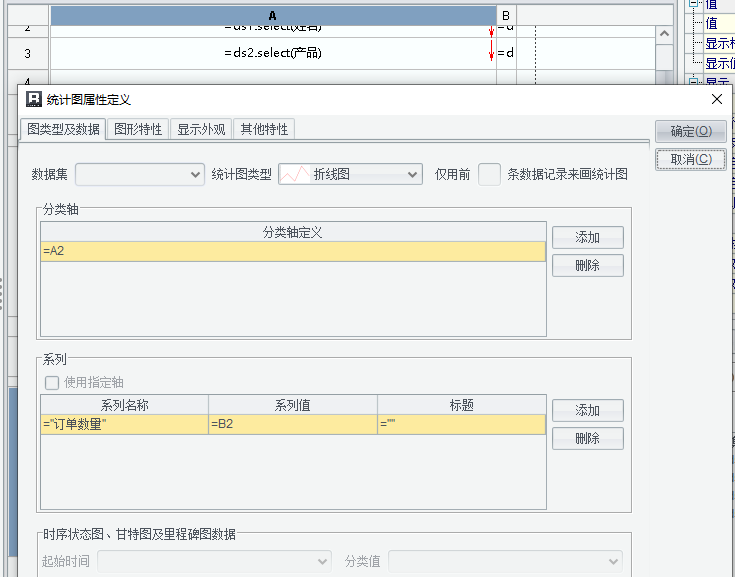The height and width of the screenshot is (577, 735).
Task: Click the line chart icon in 统计图类型
Action: pos(295,174)
